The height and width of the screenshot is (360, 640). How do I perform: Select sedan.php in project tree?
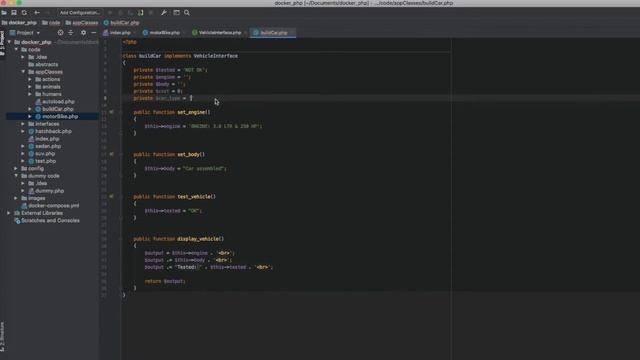tap(44, 146)
